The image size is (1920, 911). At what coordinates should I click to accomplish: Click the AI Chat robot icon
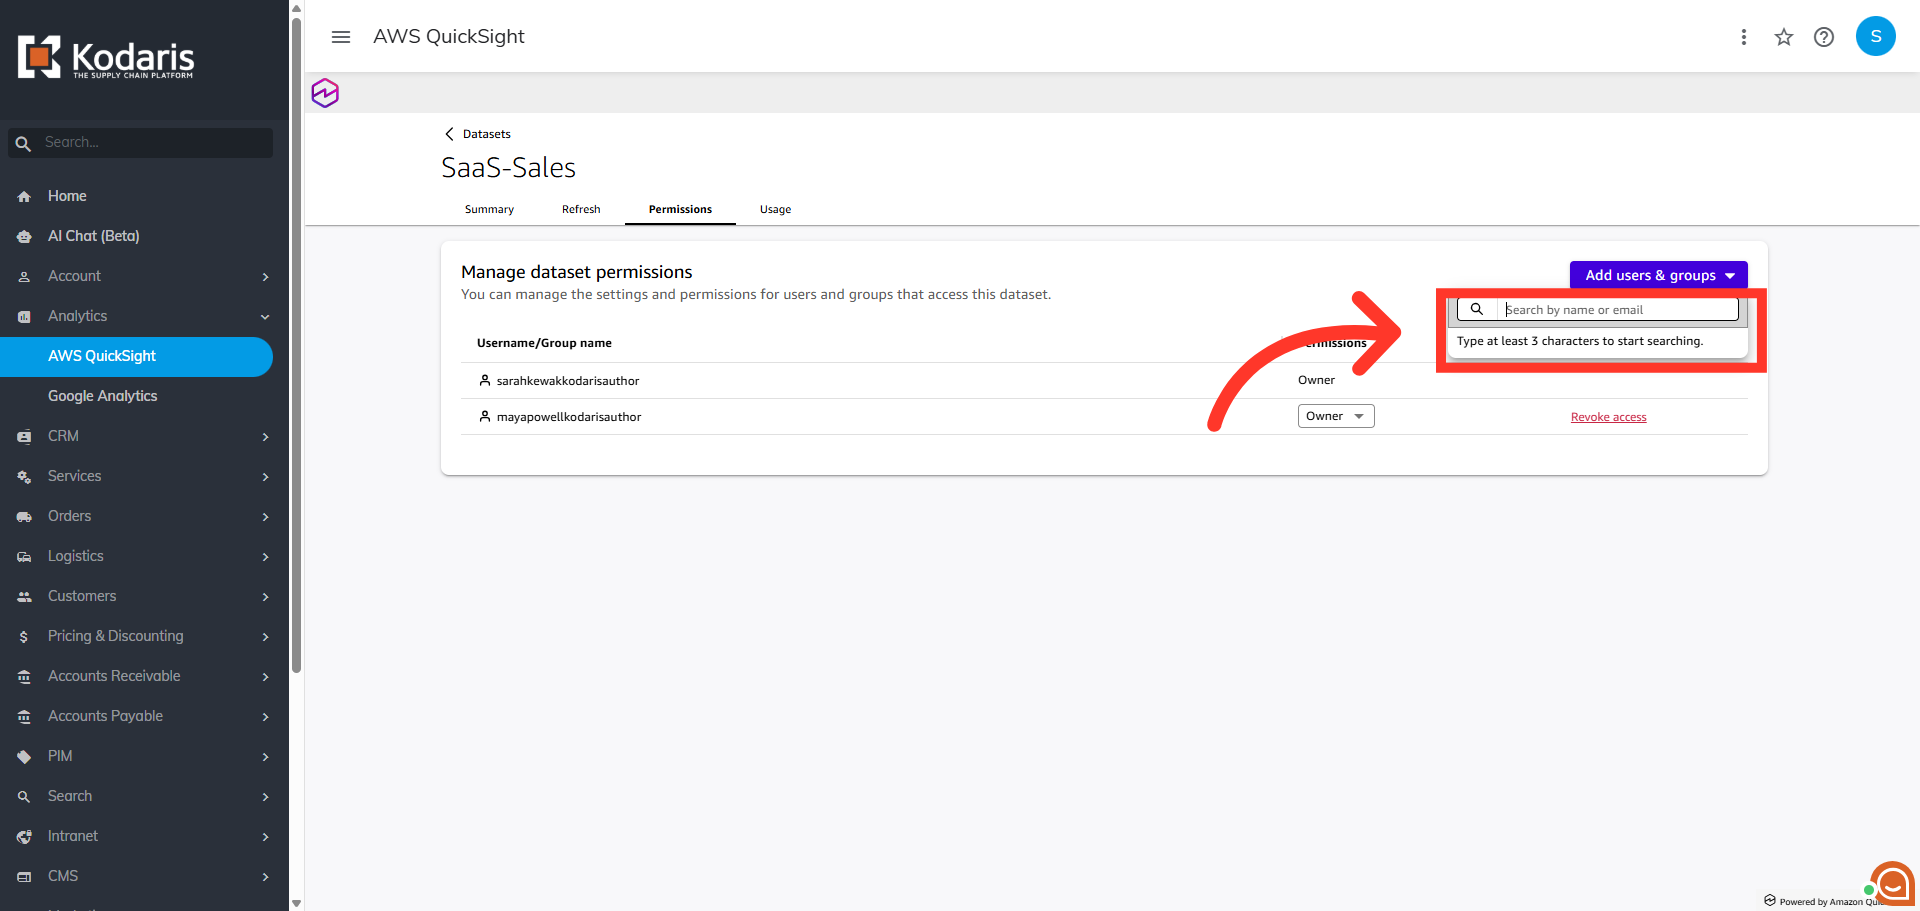[24, 237]
